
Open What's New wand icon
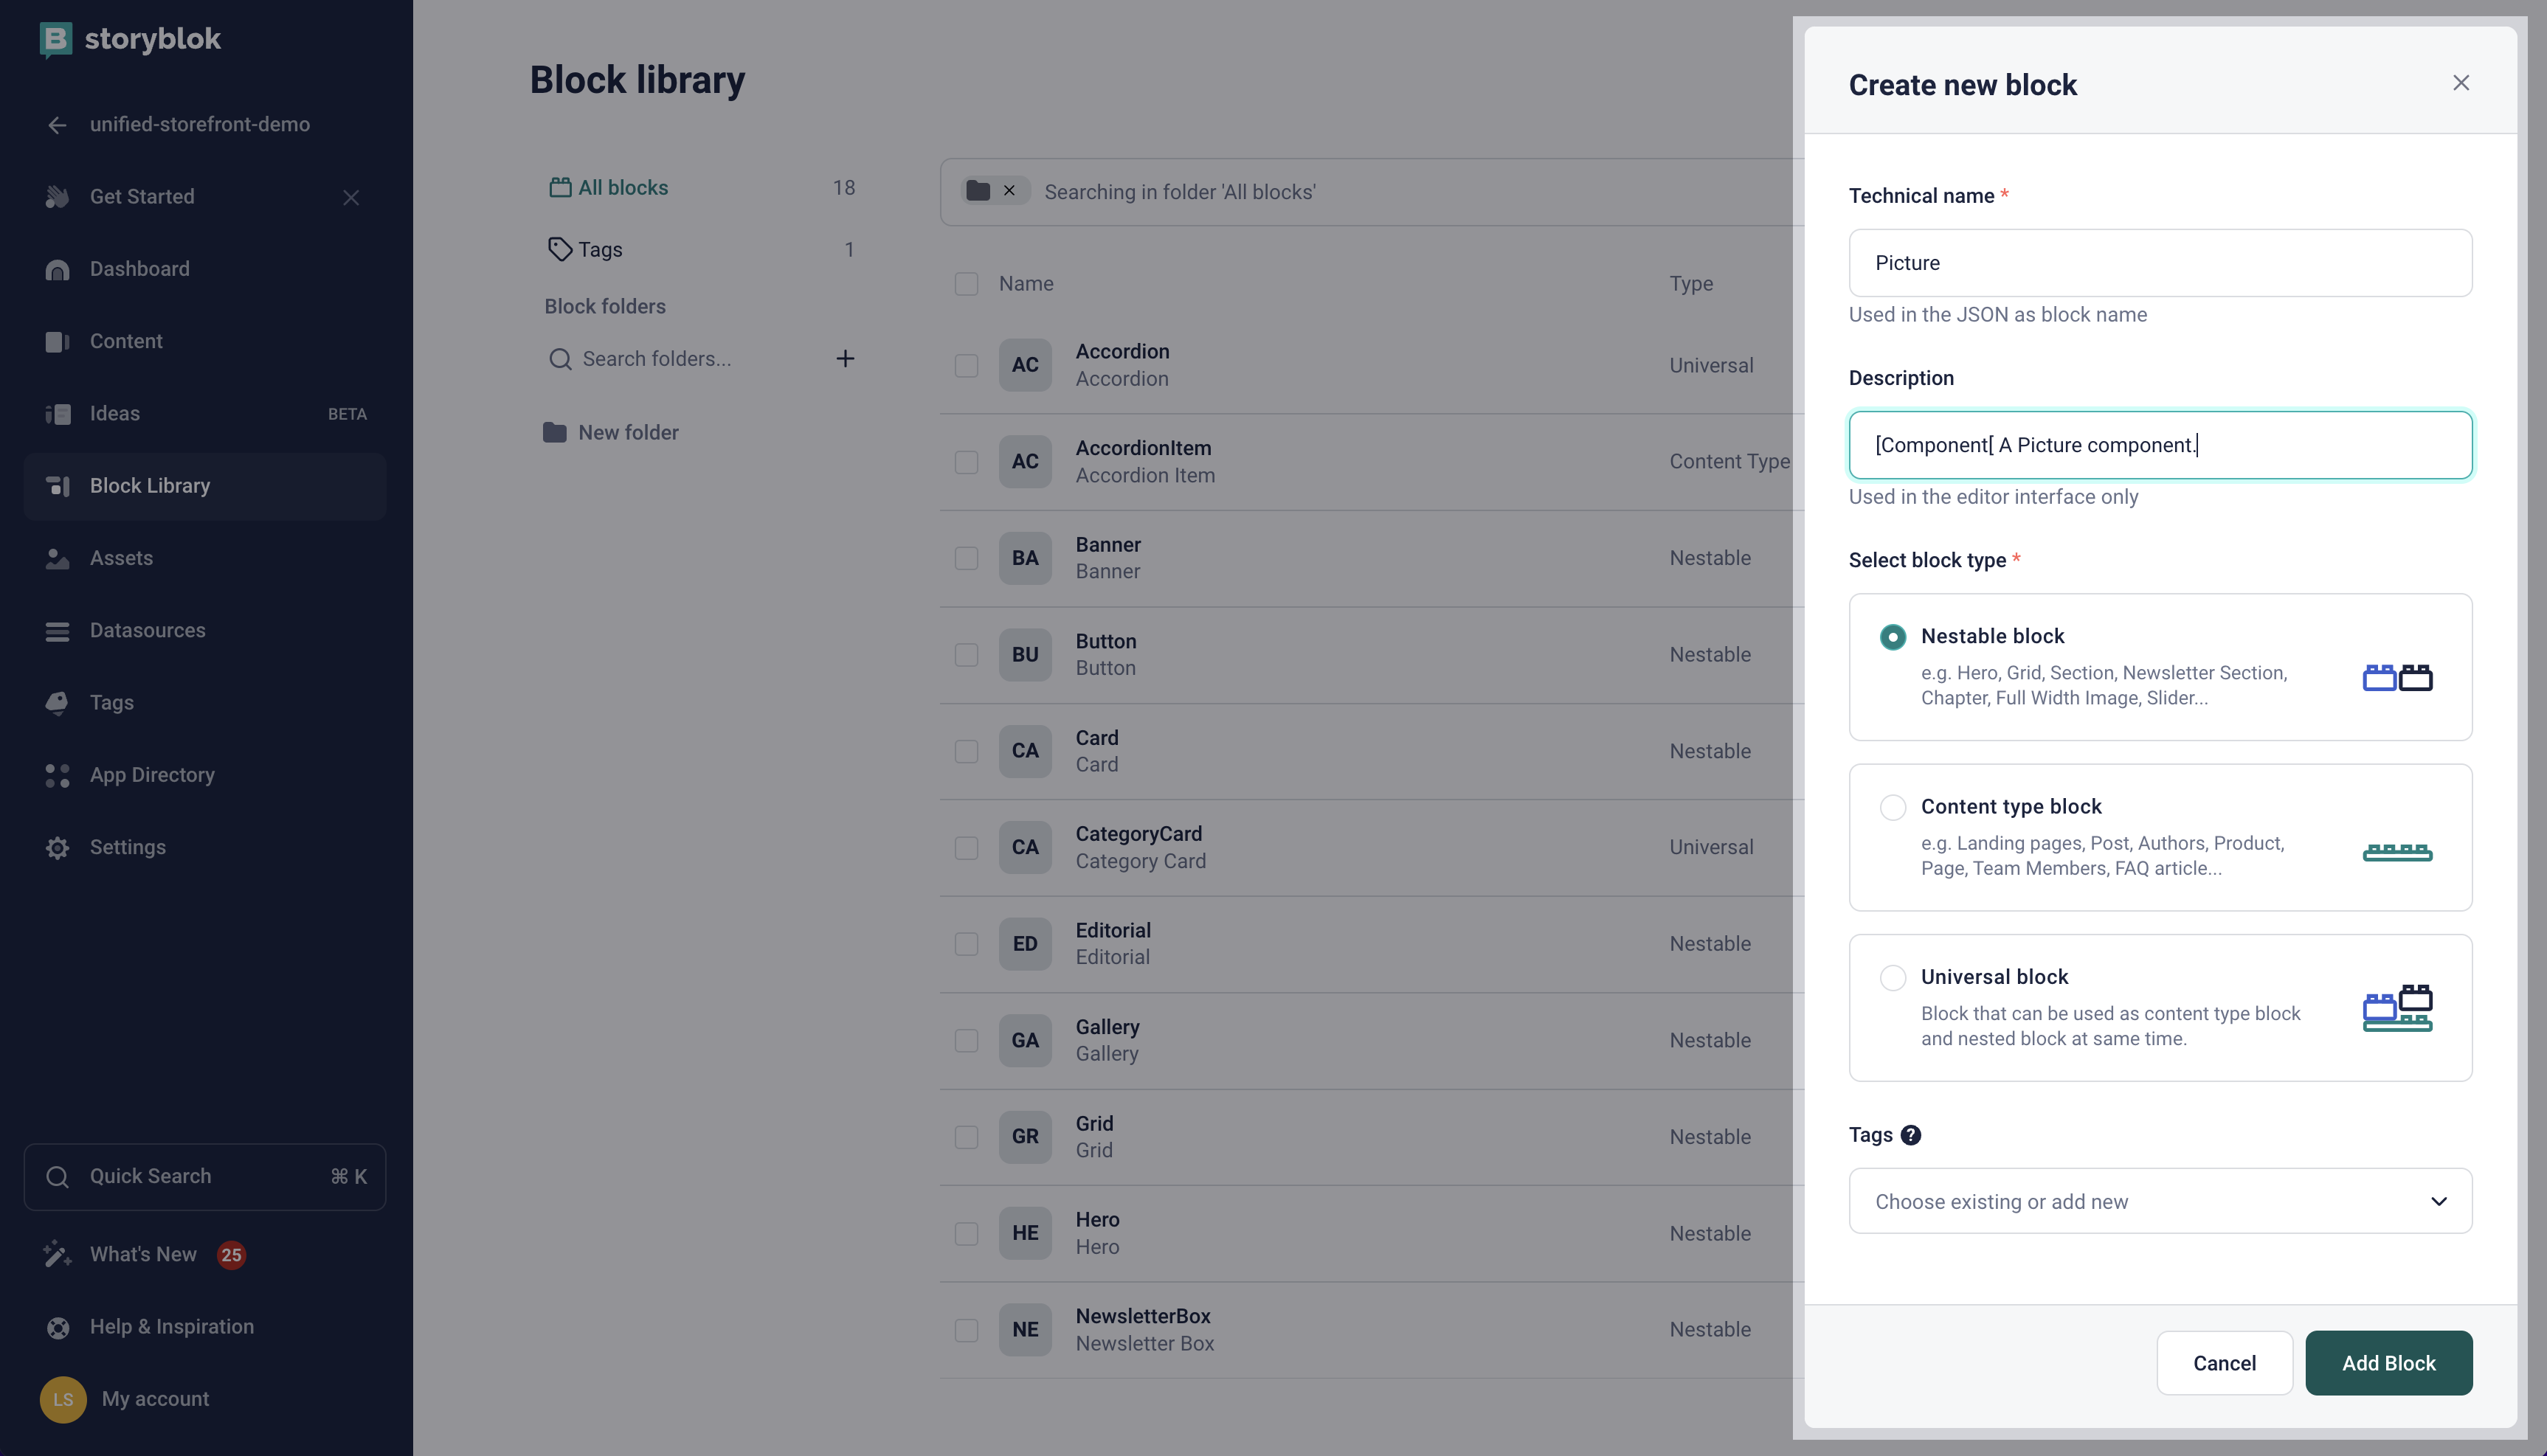pyautogui.click(x=57, y=1254)
